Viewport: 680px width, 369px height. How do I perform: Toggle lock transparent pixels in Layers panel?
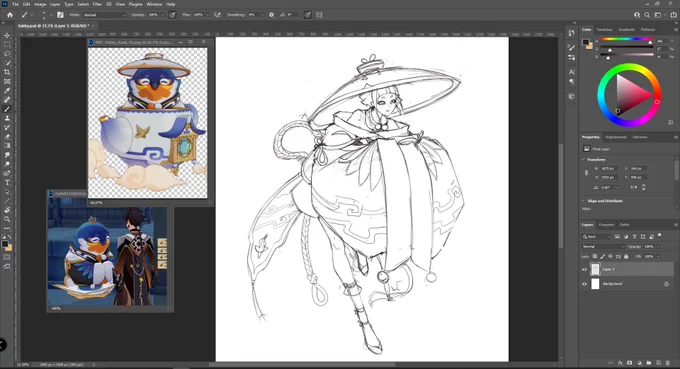pos(595,256)
